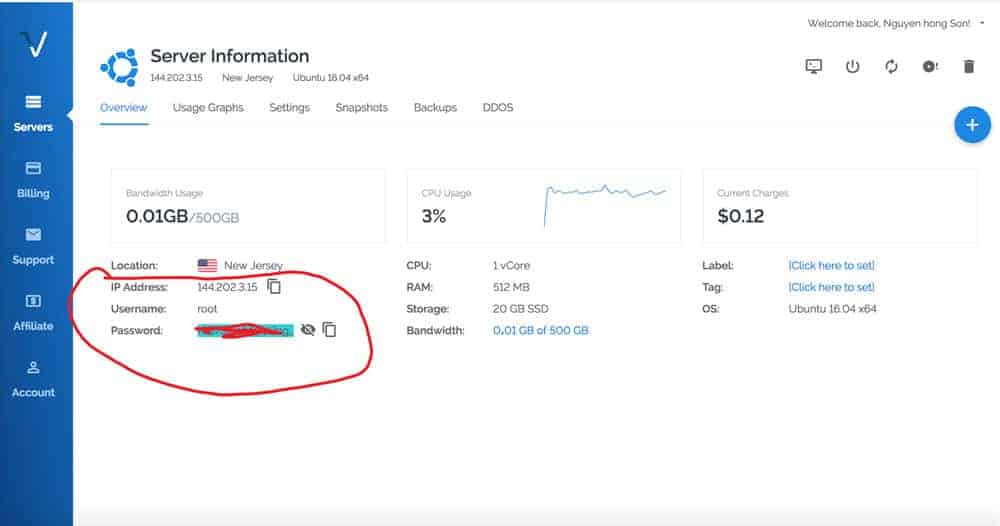Image resolution: width=1000 pixels, height=526 pixels.
Task: Click the CPU Usage graph card
Action: click(x=543, y=206)
